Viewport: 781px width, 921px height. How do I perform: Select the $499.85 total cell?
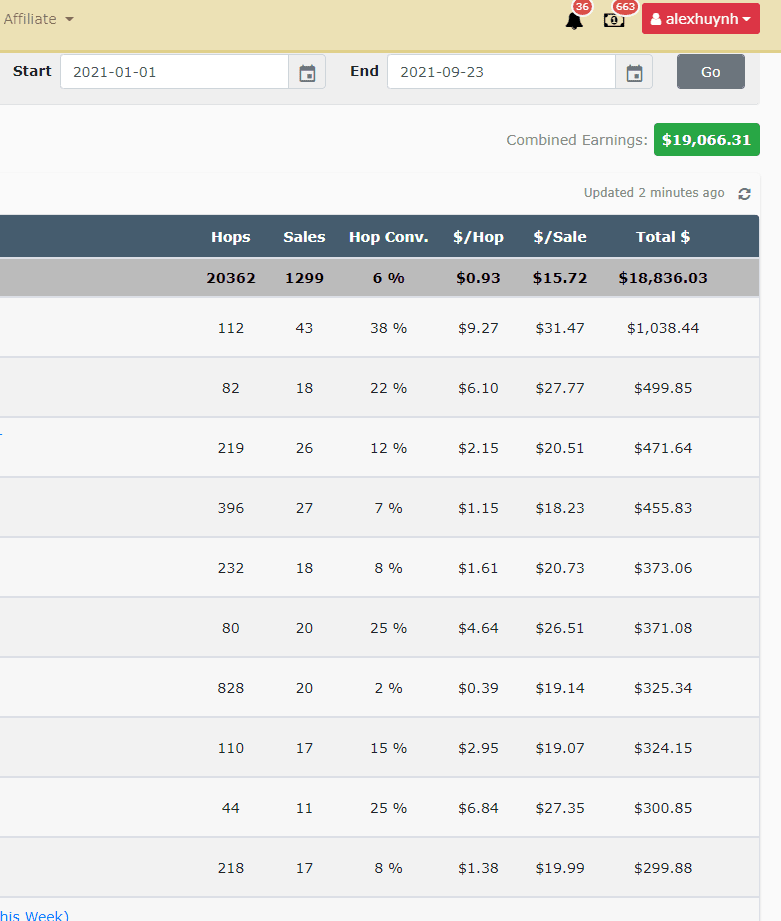(x=663, y=388)
